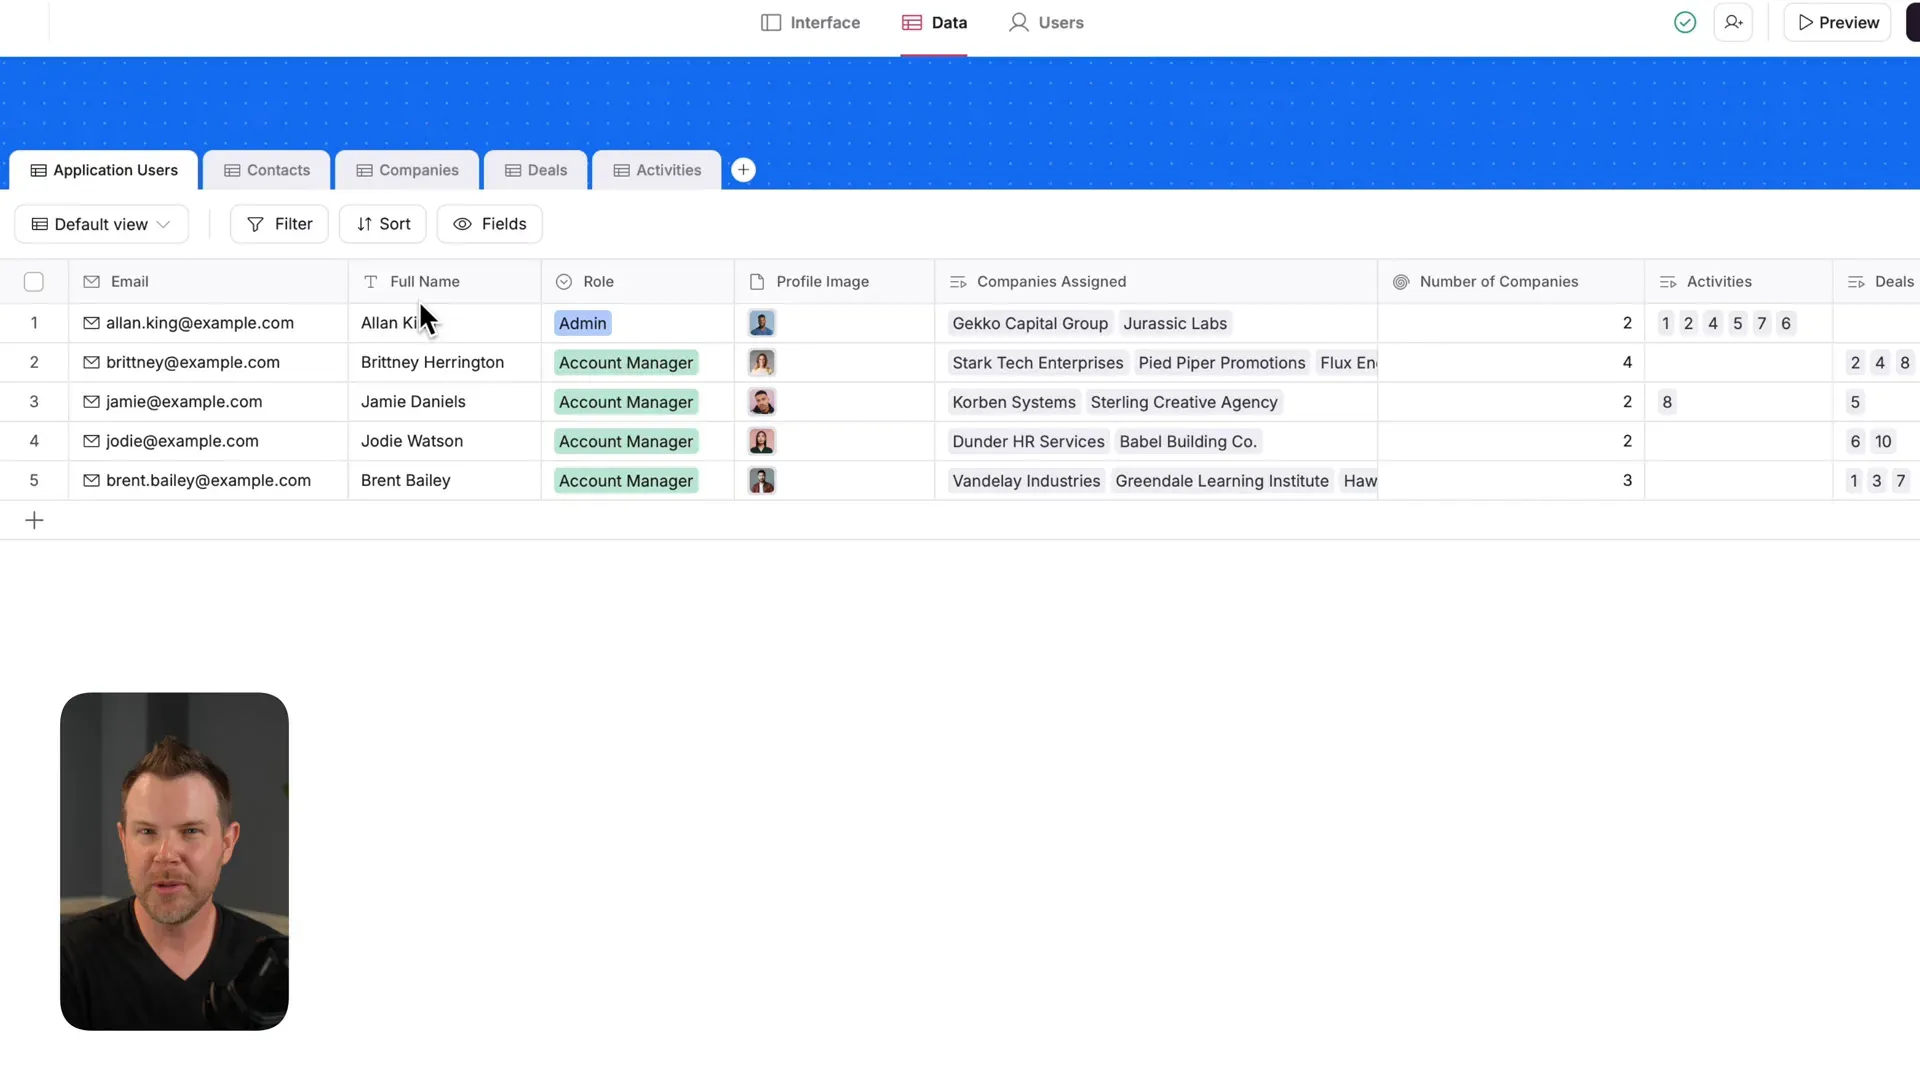Open the Filter options
The image size is (1920, 1080).
[279, 224]
